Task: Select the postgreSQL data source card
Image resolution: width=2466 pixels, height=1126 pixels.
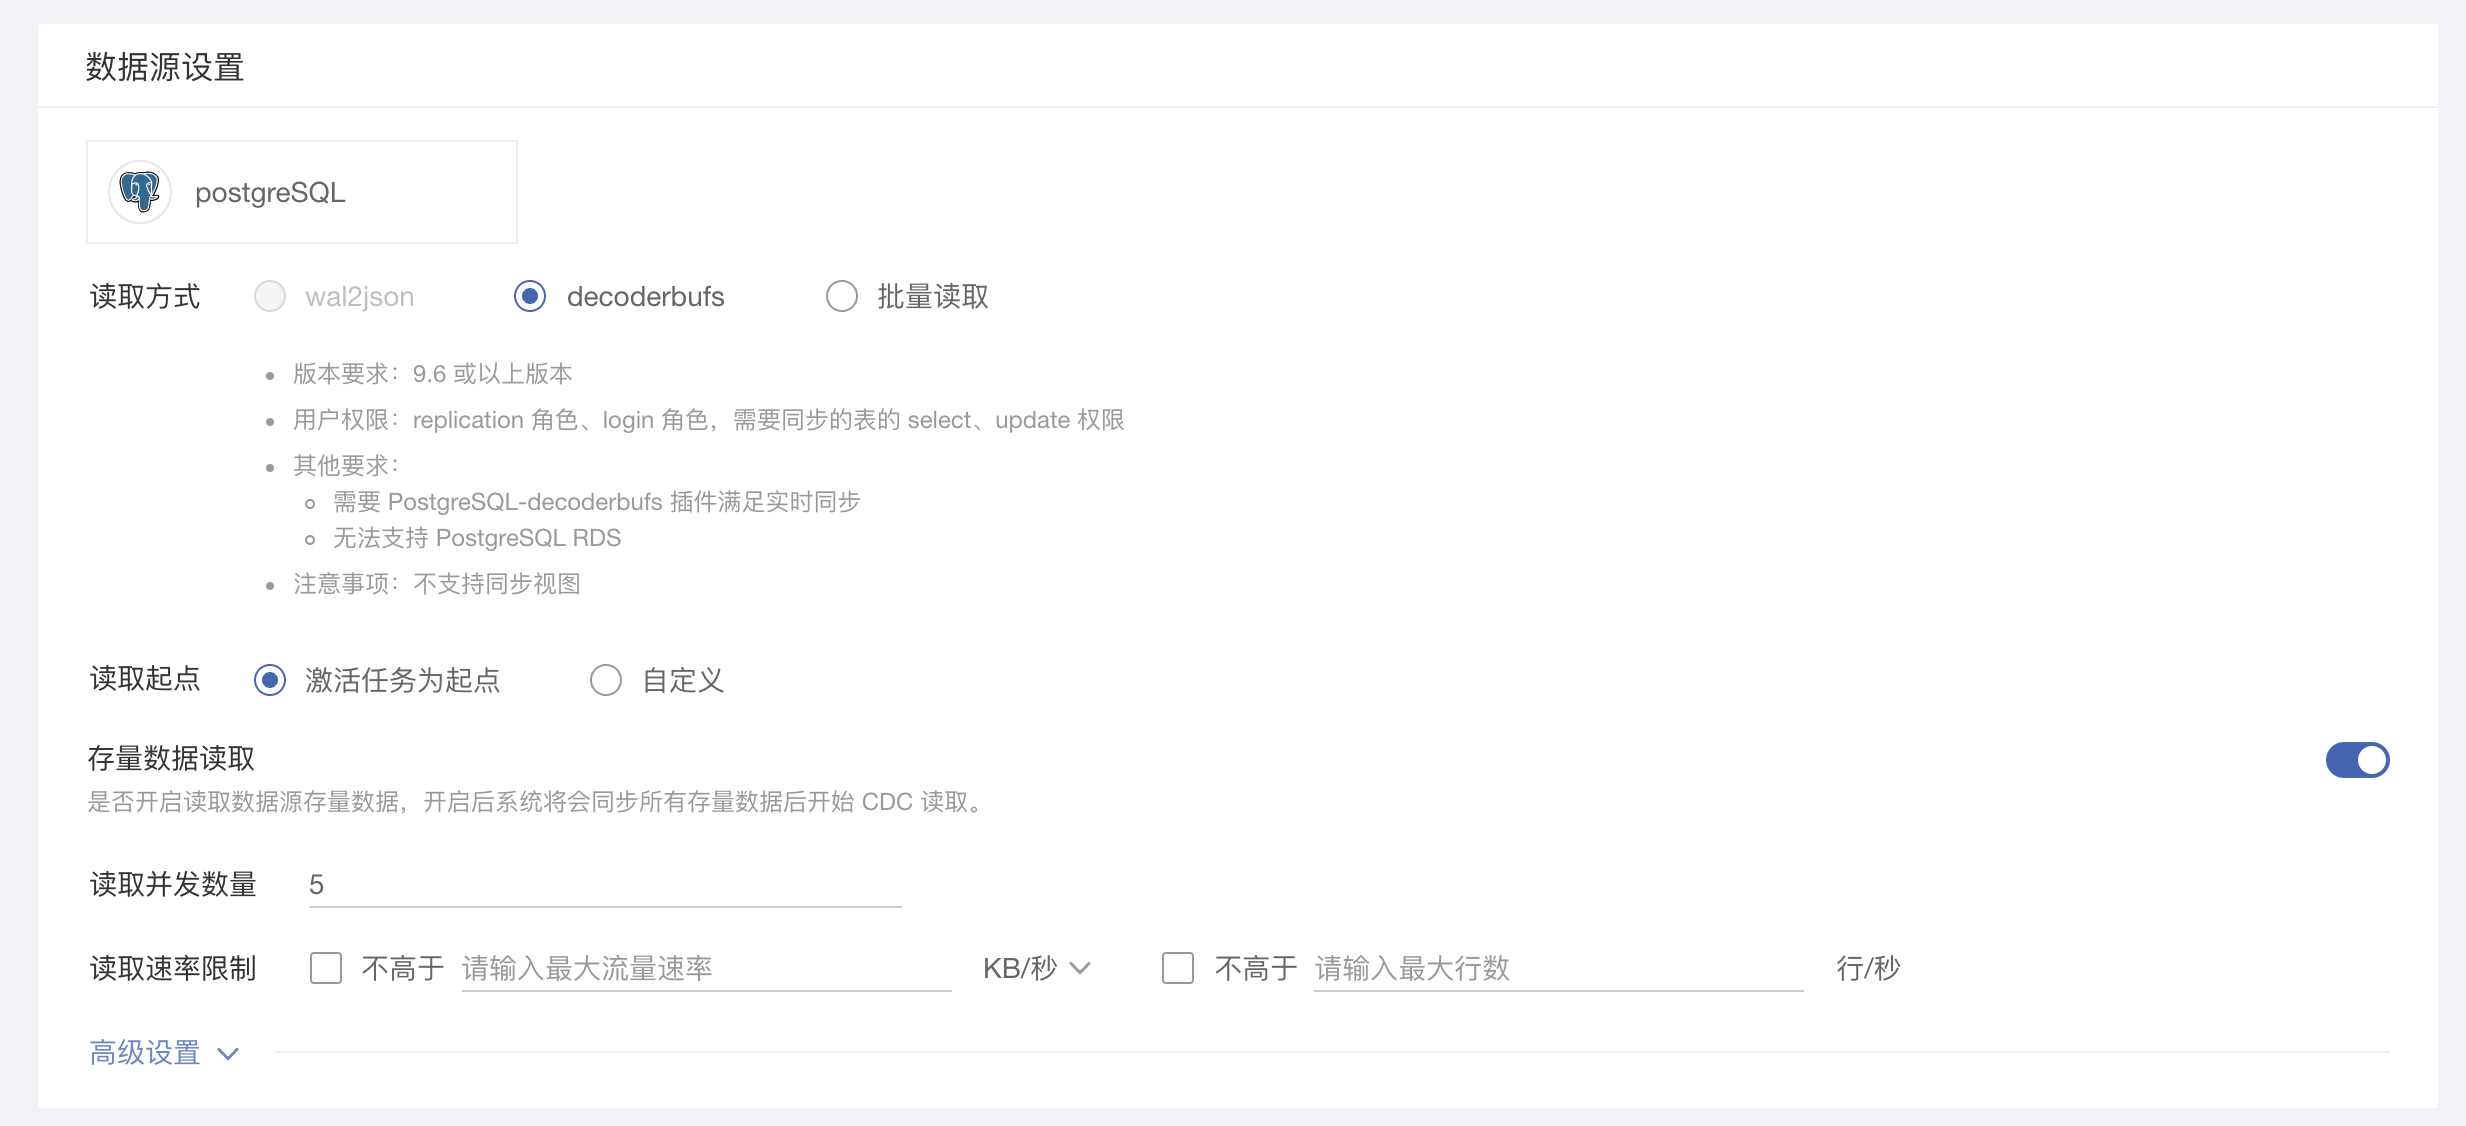Action: pos(301,192)
